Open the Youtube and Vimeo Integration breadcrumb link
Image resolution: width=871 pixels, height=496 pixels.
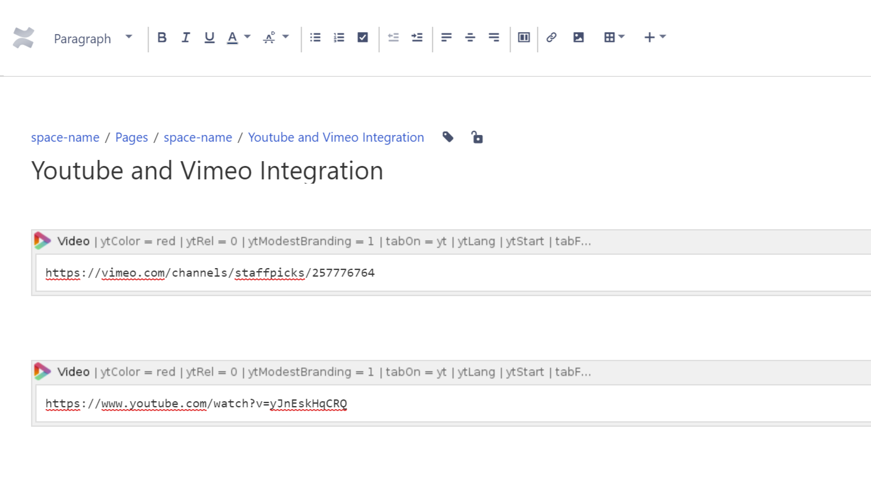pyautogui.click(x=336, y=137)
